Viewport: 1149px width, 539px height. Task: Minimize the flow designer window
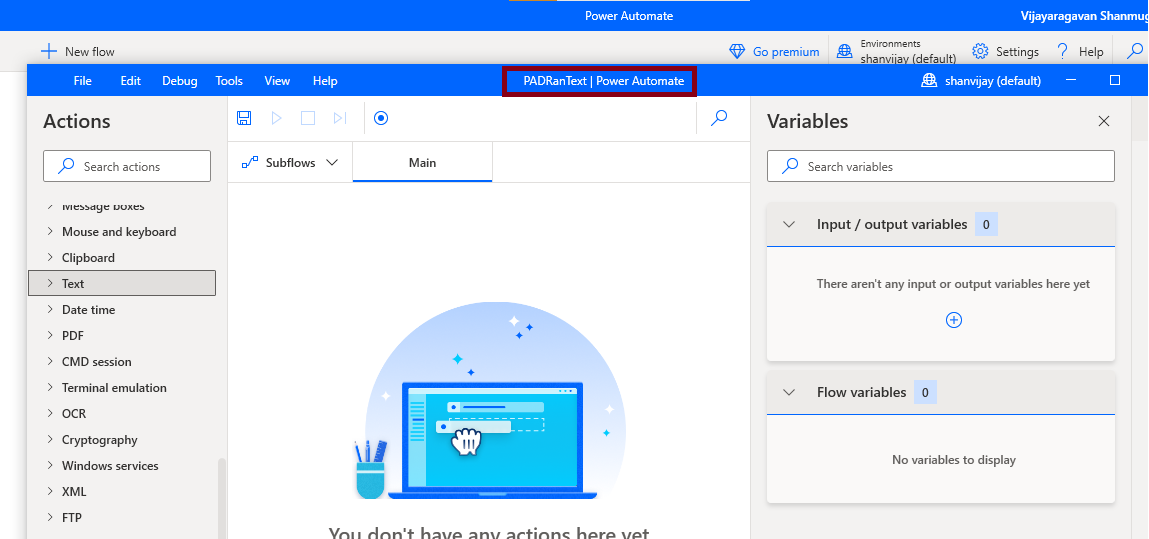click(1071, 81)
